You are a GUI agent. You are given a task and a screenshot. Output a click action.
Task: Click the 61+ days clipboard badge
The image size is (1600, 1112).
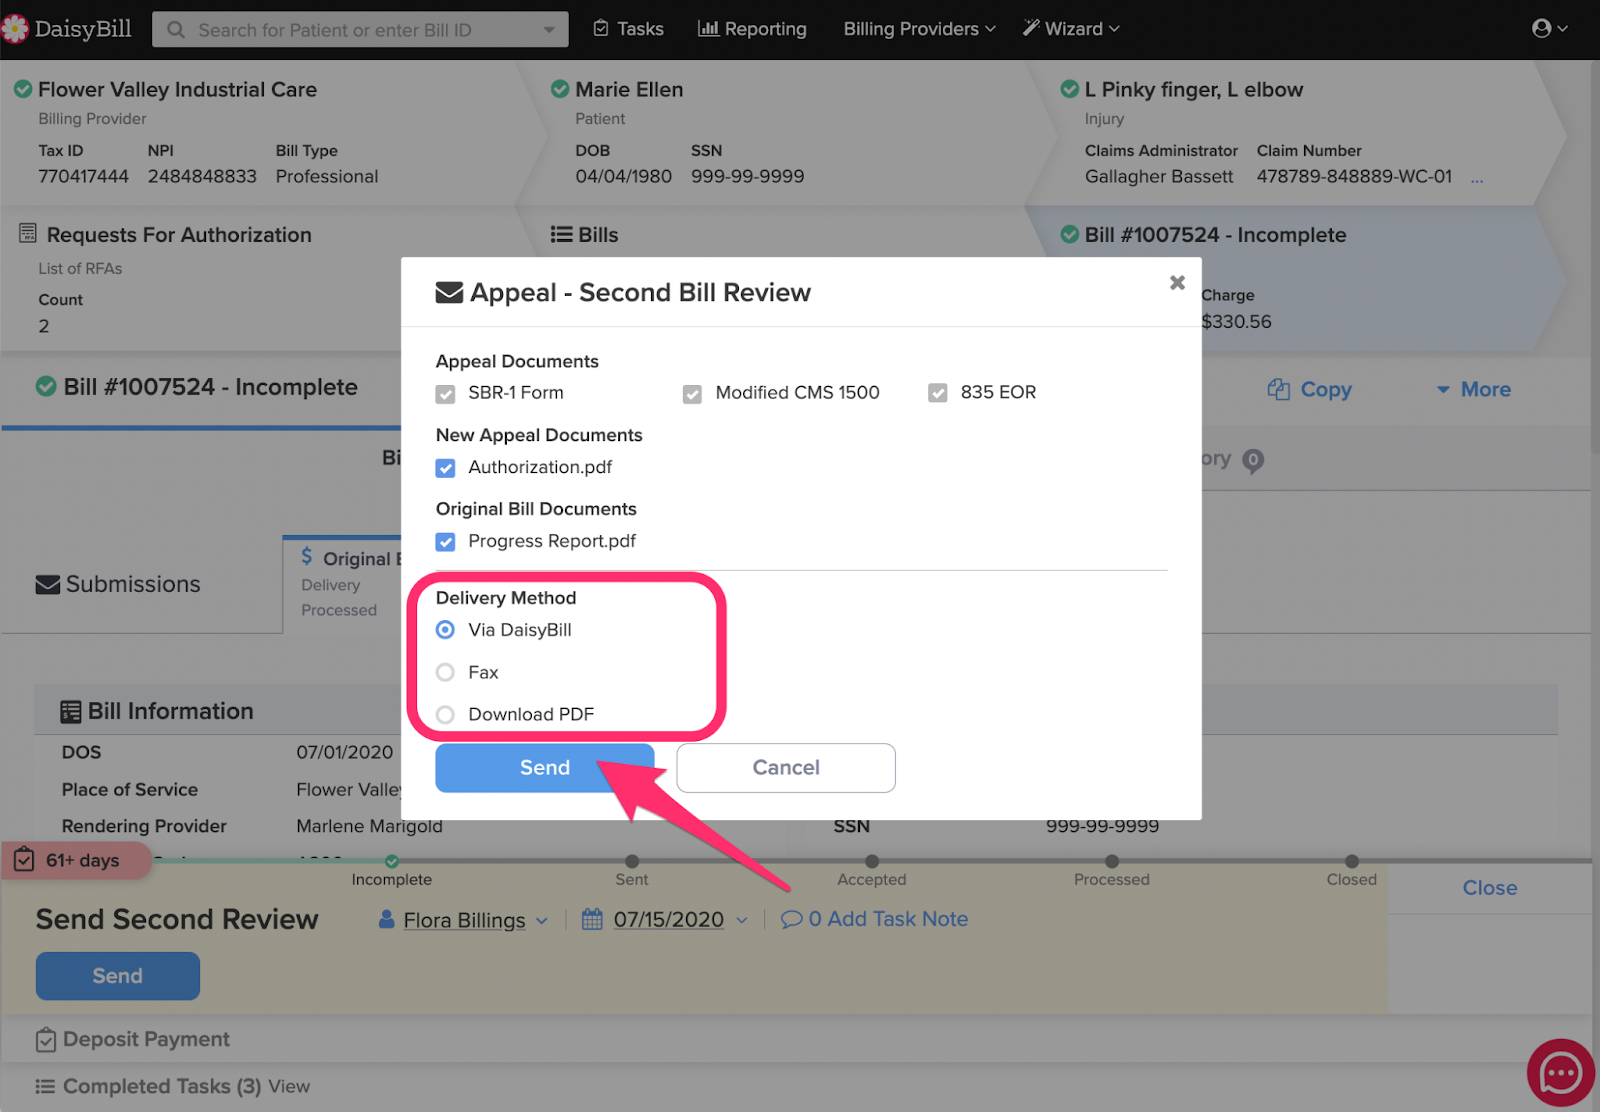(x=76, y=860)
